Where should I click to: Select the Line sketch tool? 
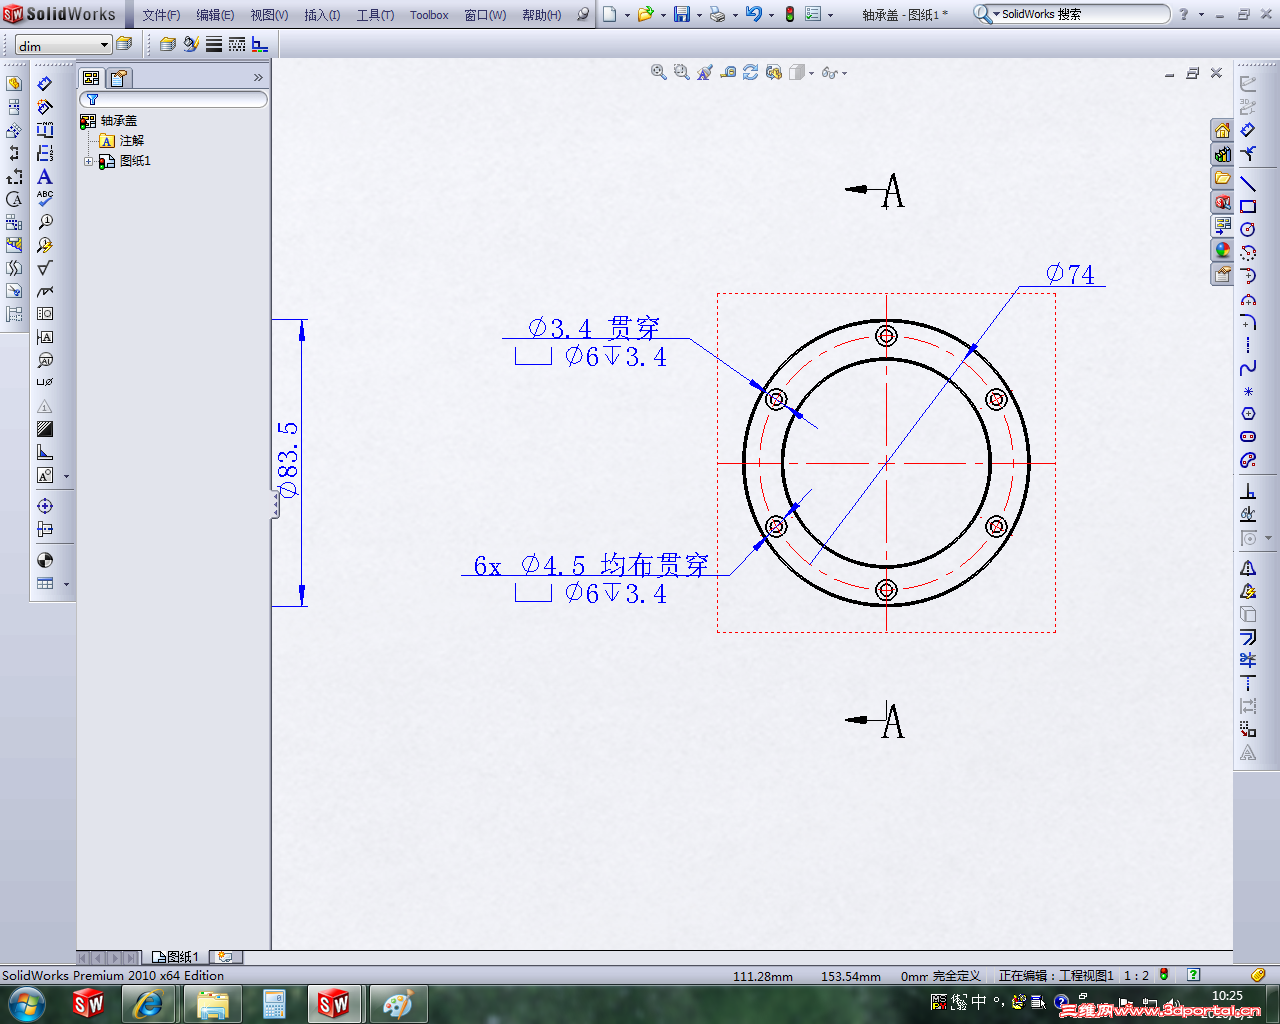(x=1248, y=184)
